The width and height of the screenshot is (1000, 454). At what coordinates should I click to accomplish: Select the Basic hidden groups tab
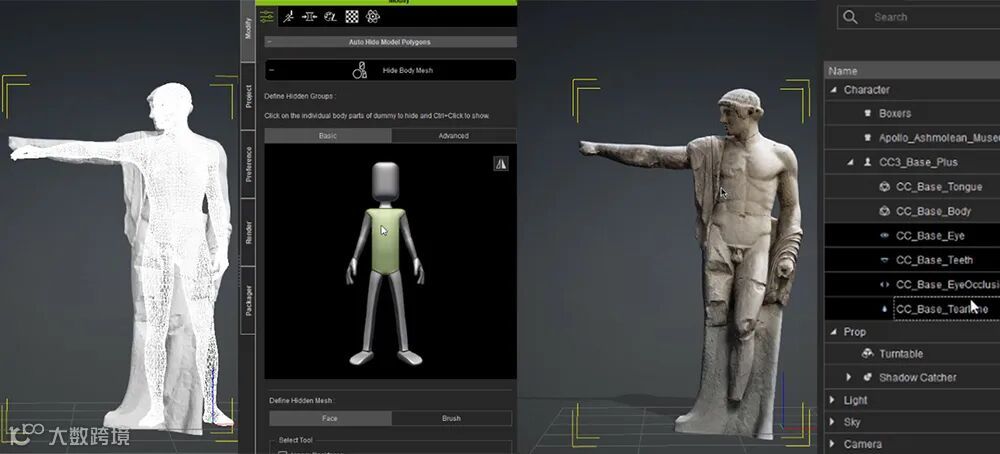coord(328,136)
